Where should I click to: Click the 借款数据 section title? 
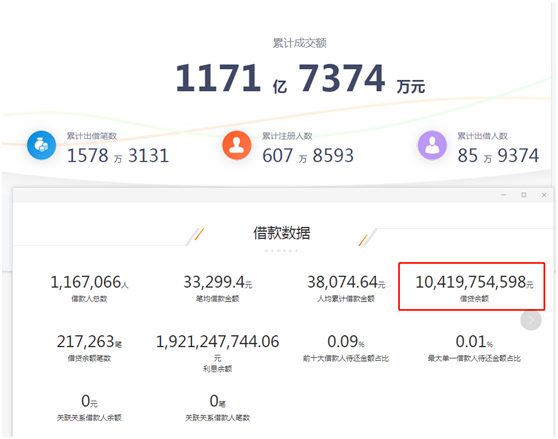(x=281, y=233)
